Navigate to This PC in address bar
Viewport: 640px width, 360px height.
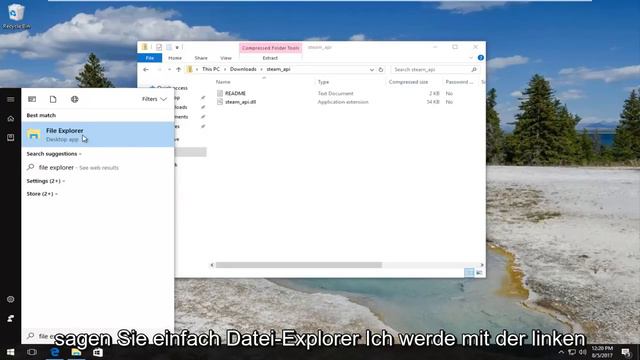click(x=211, y=69)
